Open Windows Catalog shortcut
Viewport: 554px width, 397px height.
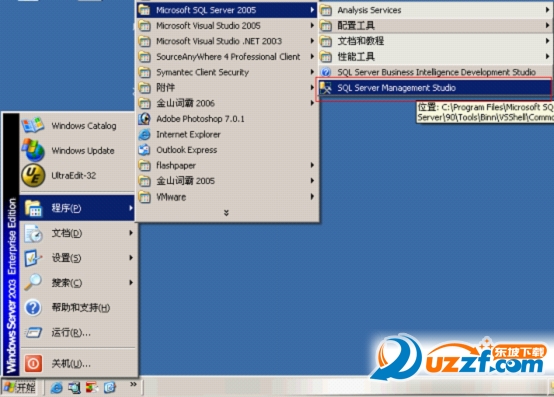tap(77, 125)
